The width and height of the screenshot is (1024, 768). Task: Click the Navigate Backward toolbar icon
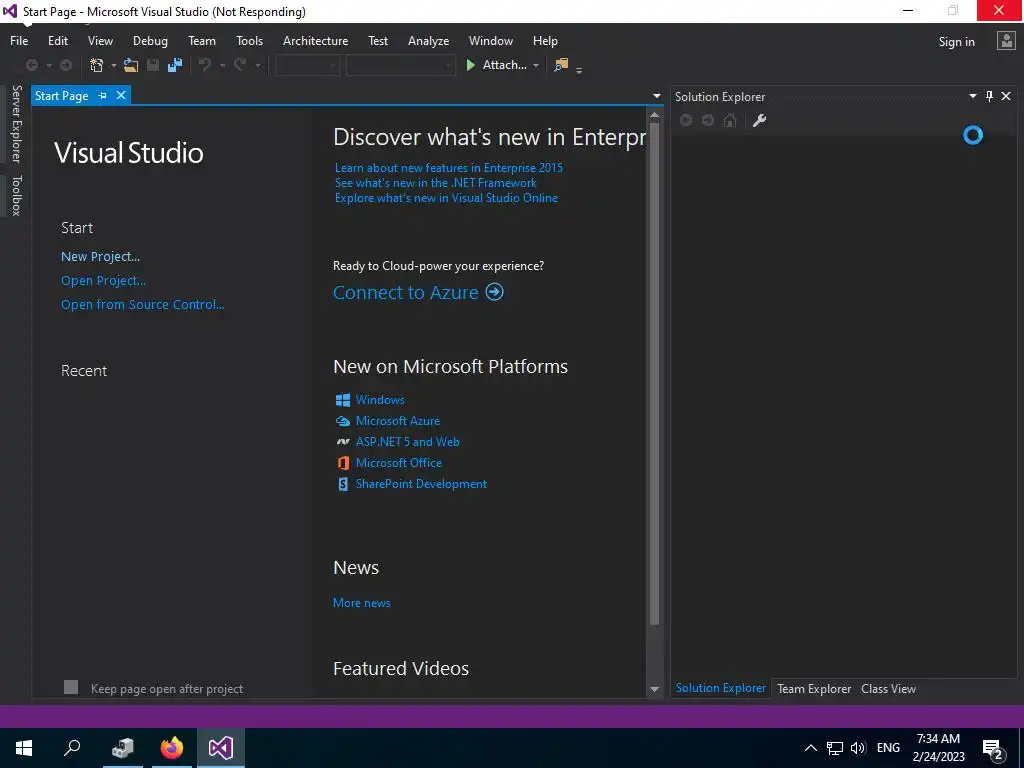point(31,65)
